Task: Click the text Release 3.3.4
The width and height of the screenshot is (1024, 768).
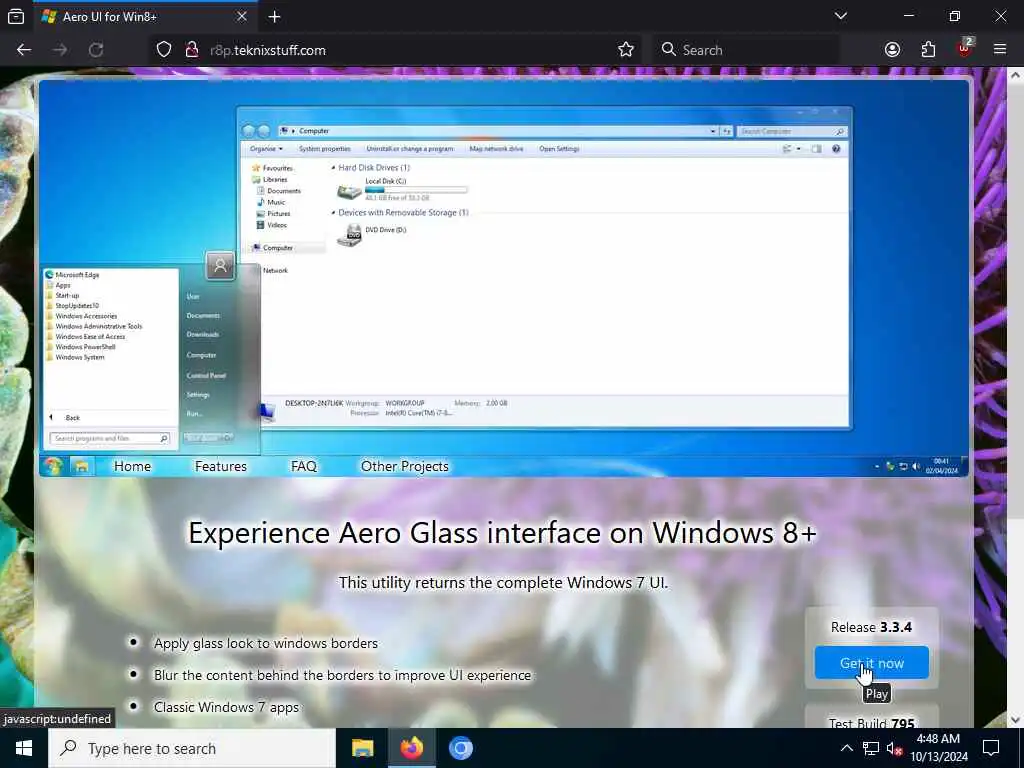Action: pyautogui.click(x=871, y=627)
